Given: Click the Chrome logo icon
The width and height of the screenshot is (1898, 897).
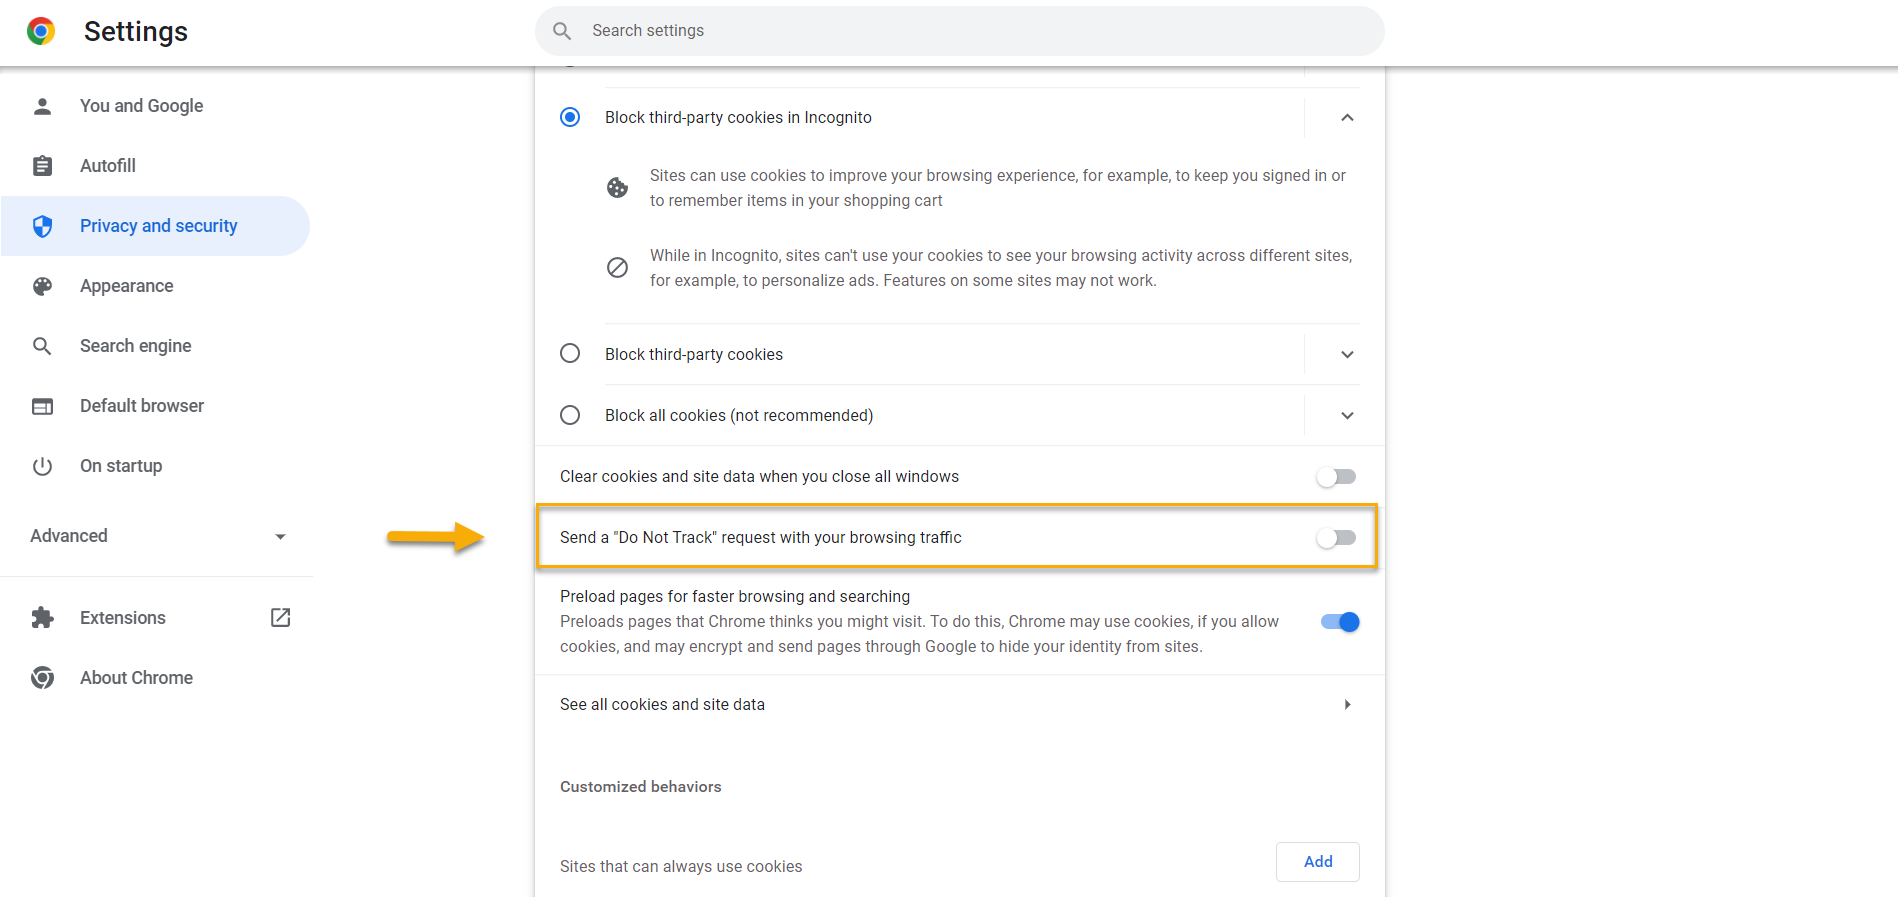Looking at the screenshot, I should click(41, 31).
